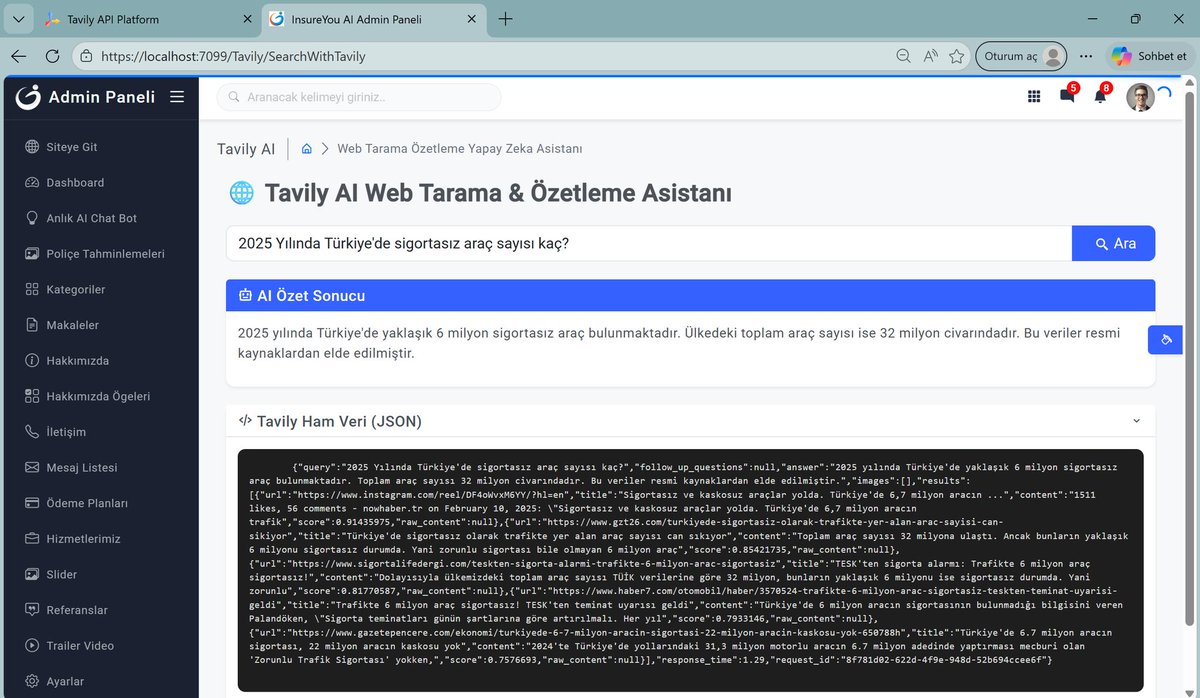Toggle the sidebar hamburger menu
The width and height of the screenshot is (1200, 698).
[177, 97]
